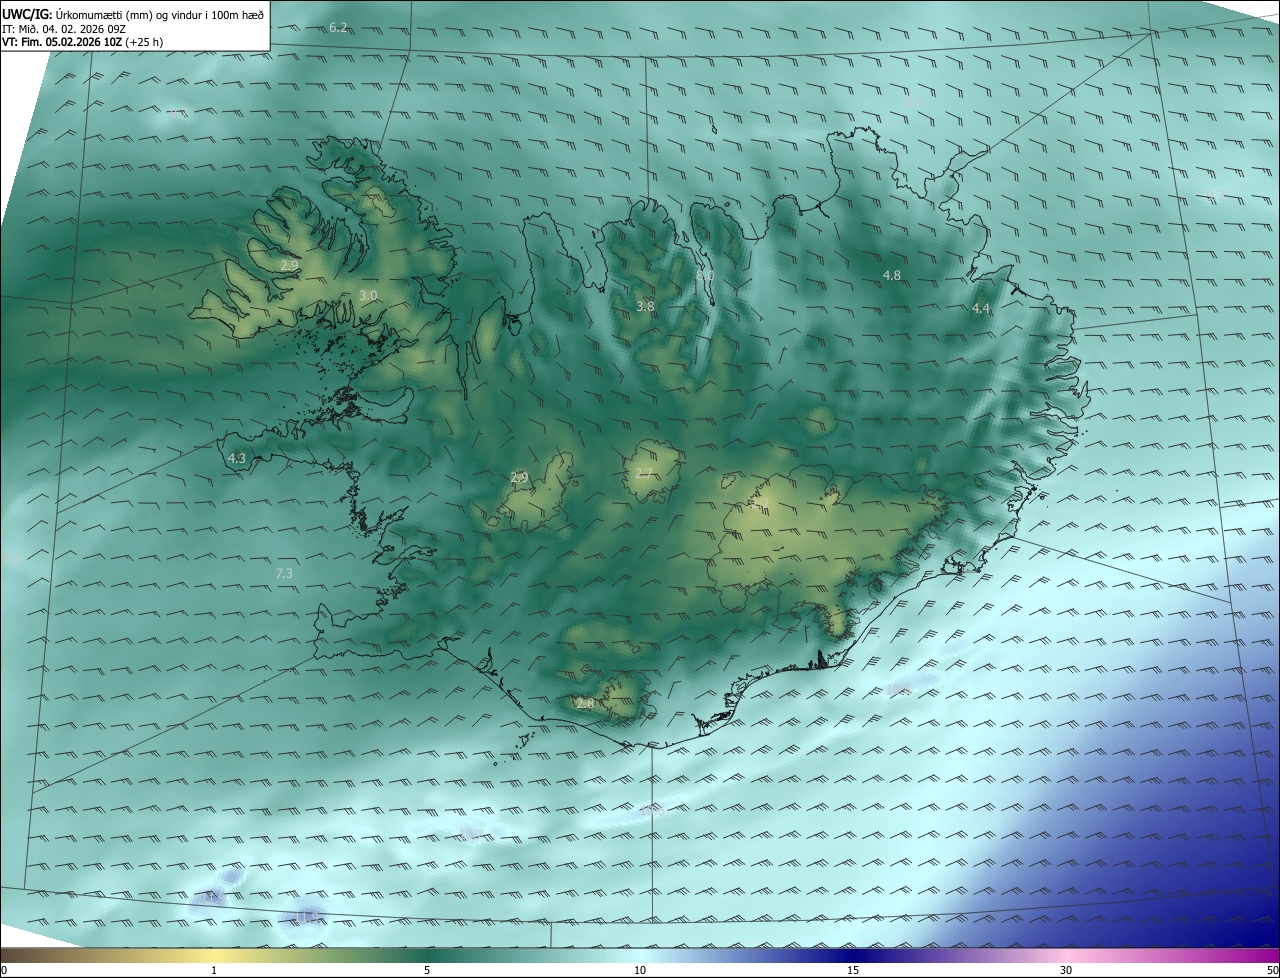The image size is (1280, 978).
Task: Click the 4.3 value on Snæfellsnes peninsula
Action: click(237, 458)
